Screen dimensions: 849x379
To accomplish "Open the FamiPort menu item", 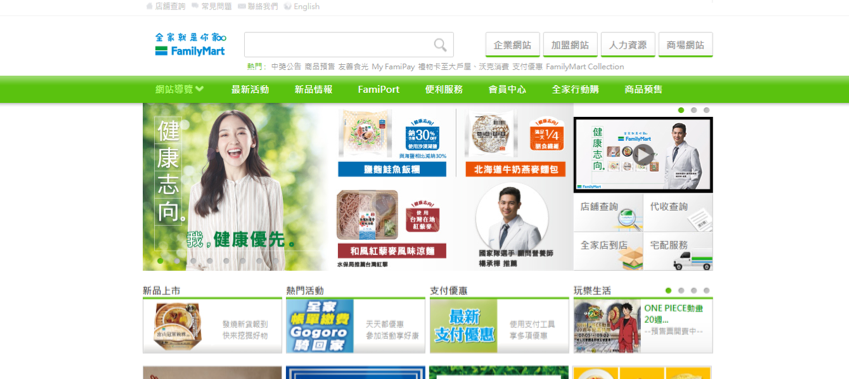I will (x=378, y=89).
